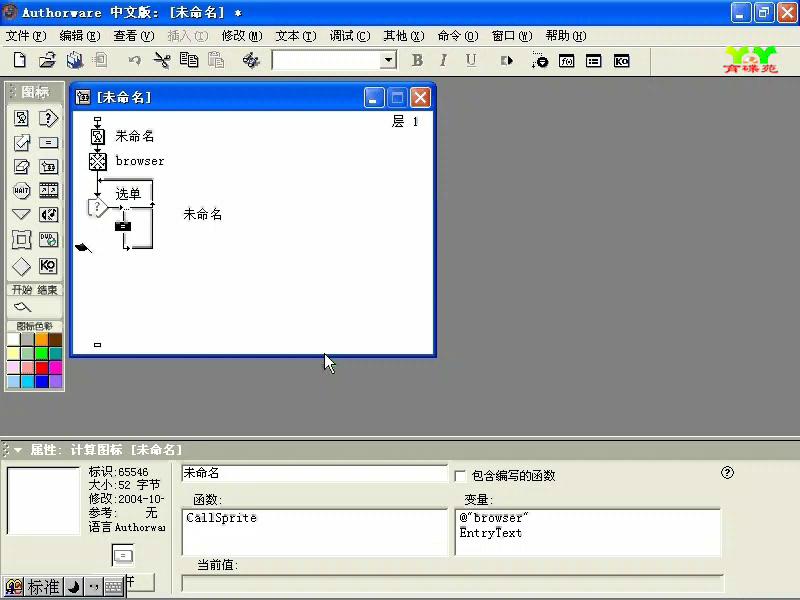
Task: Select @"browser" in the variables list
Action: point(493,518)
